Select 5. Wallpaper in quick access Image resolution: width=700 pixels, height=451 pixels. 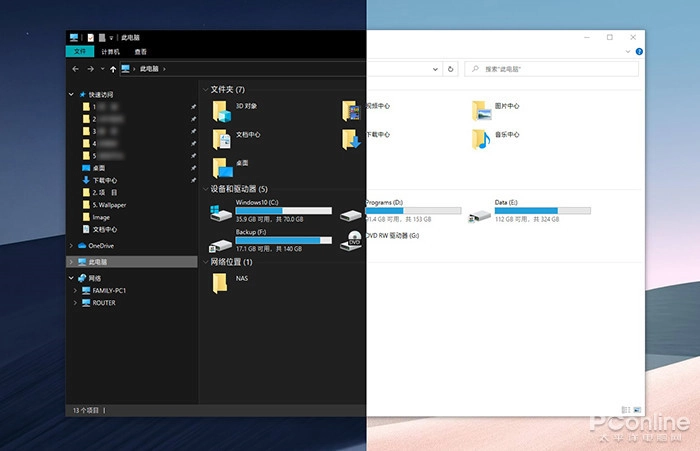pos(109,204)
